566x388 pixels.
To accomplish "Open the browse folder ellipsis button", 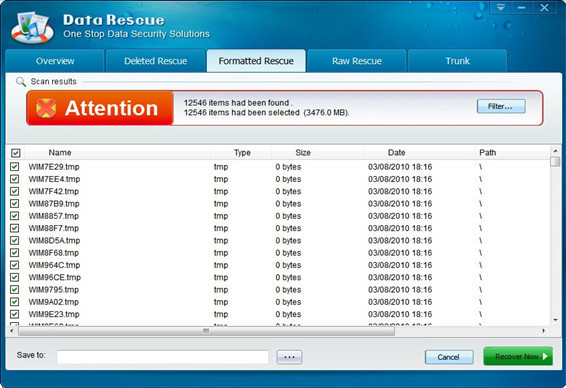I will [289, 357].
